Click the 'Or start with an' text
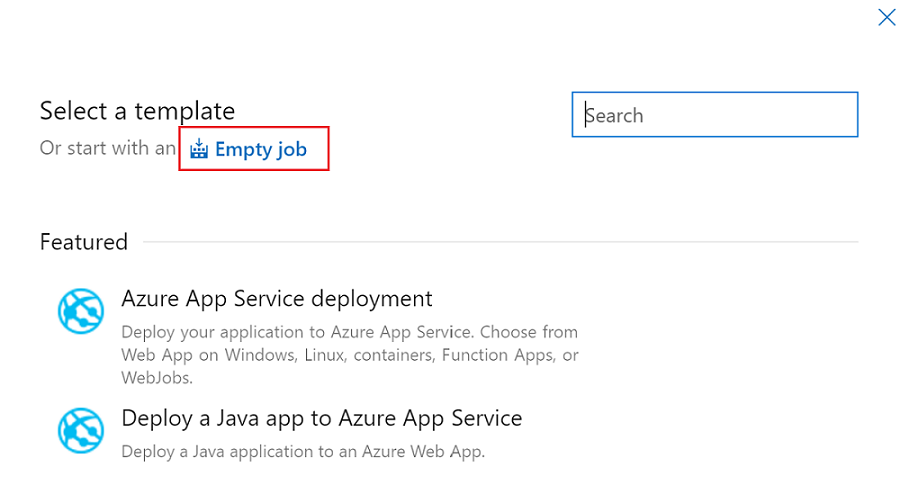The width and height of the screenshot is (900, 503). [x=108, y=148]
